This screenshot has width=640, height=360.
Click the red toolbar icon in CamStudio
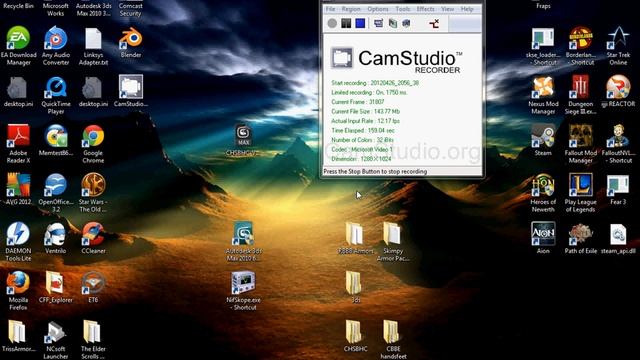pos(434,23)
